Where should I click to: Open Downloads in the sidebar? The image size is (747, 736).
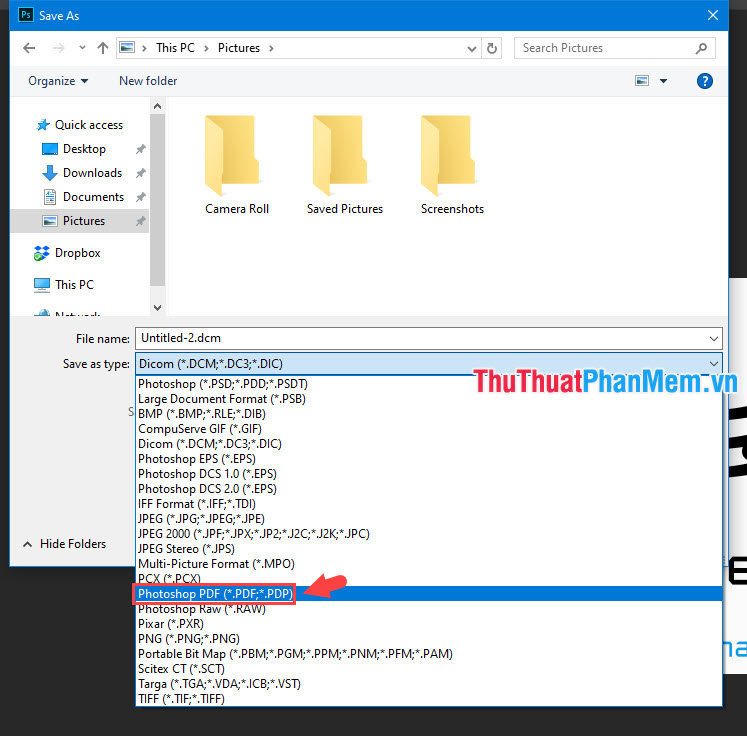tap(82, 173)
